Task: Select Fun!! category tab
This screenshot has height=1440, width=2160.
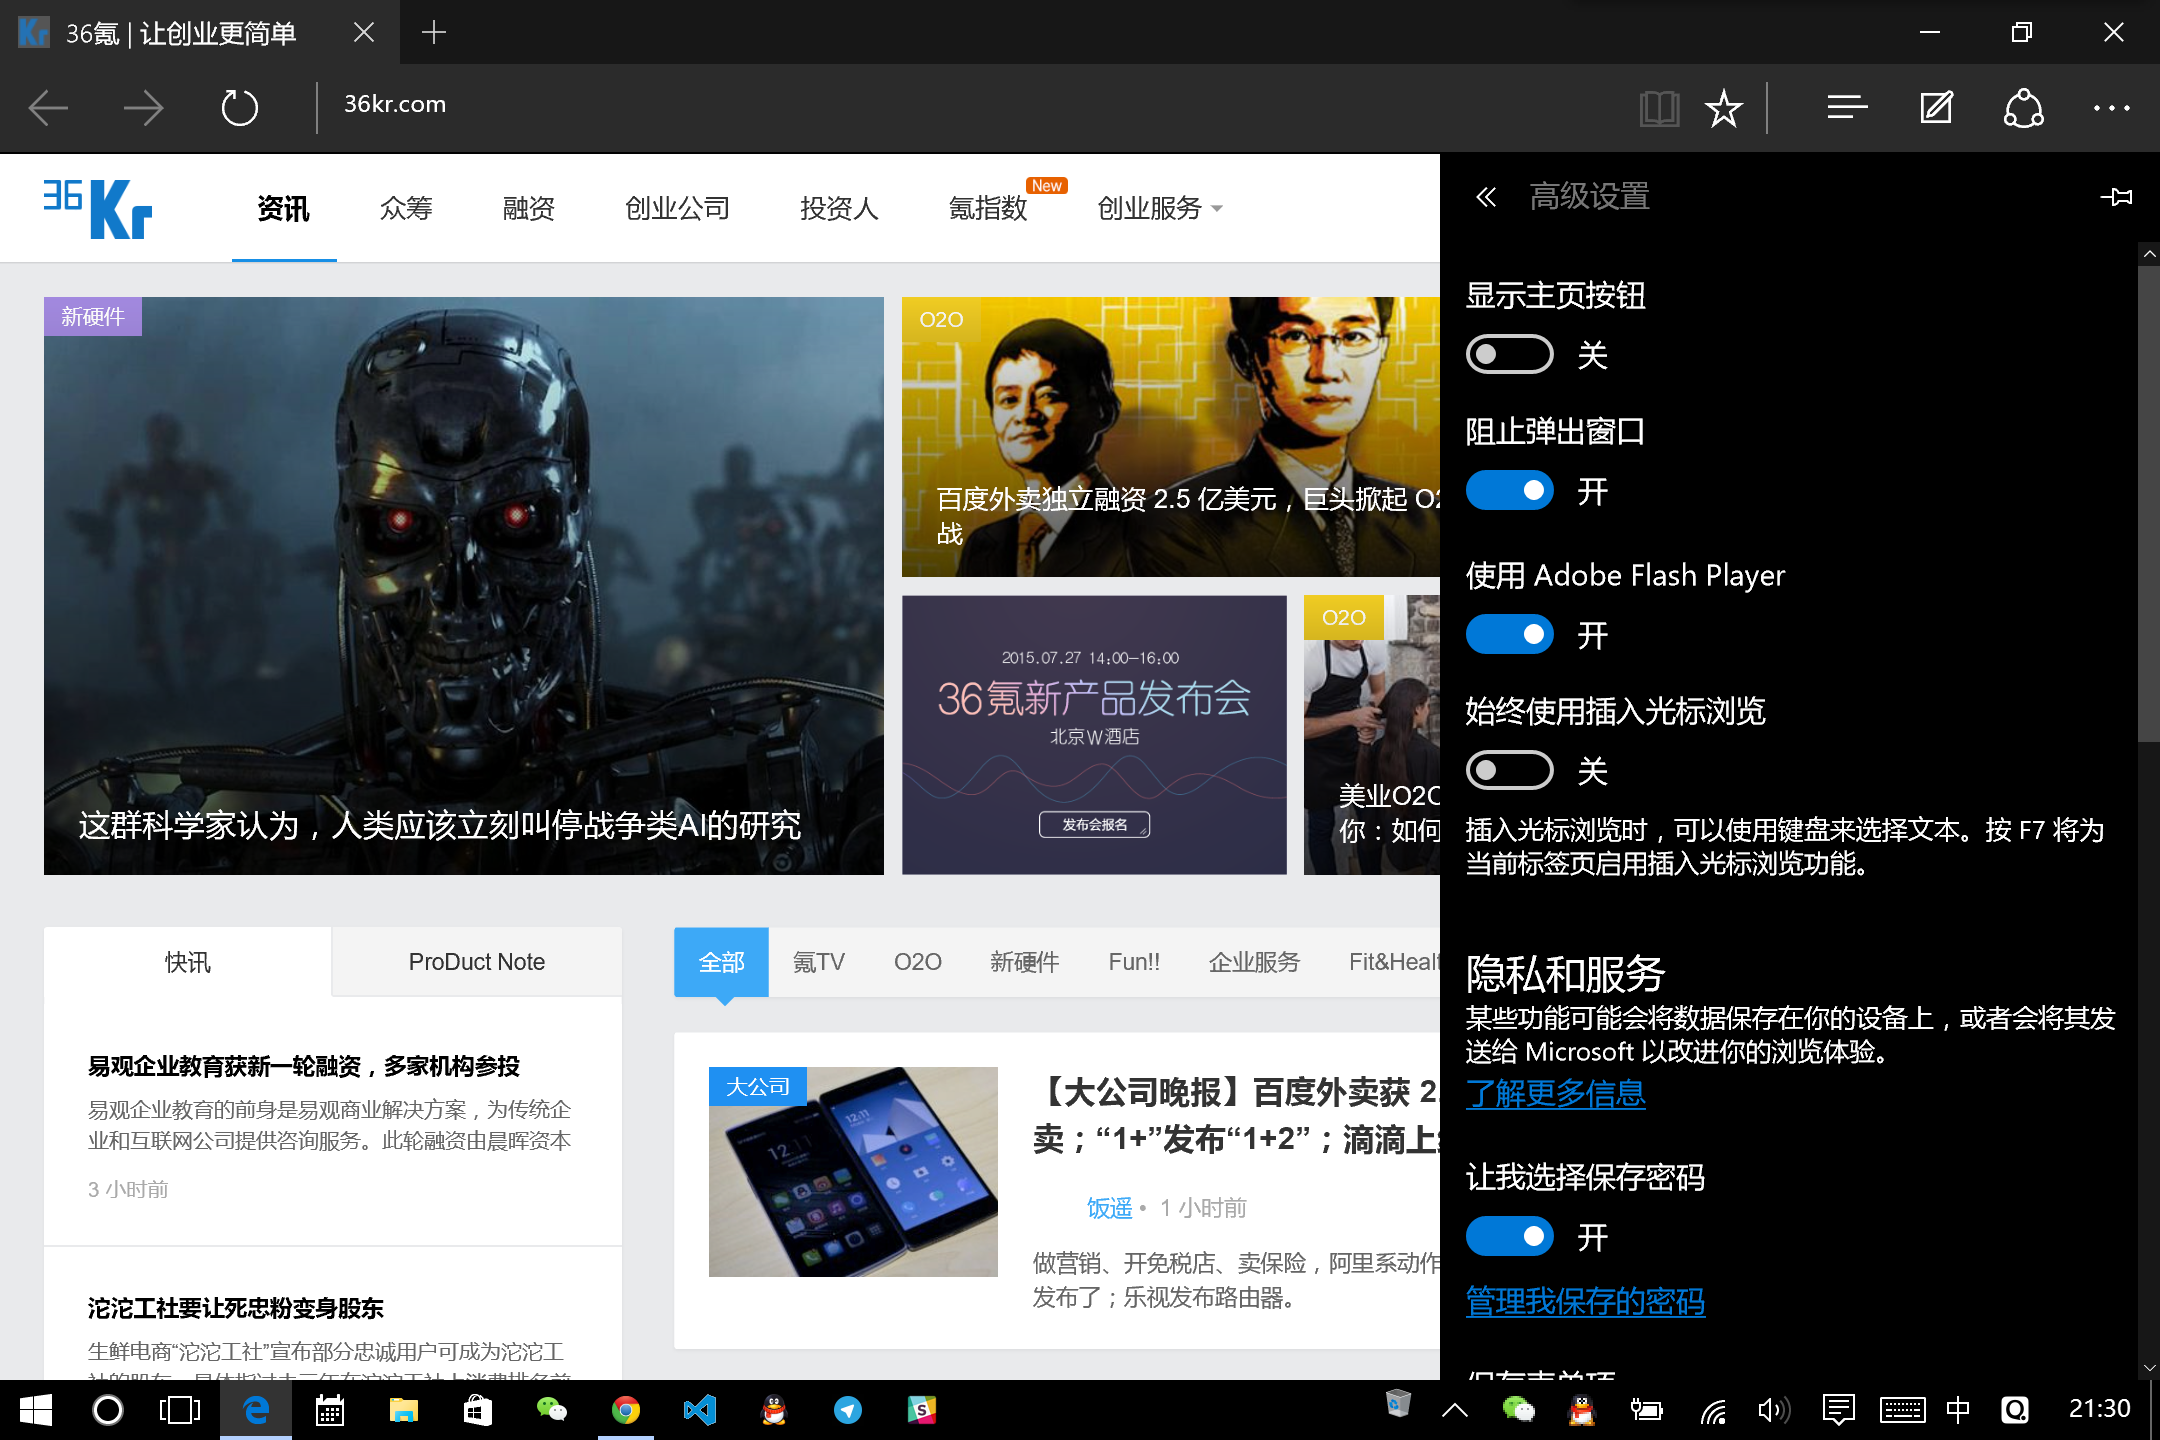Action: 1134,962
